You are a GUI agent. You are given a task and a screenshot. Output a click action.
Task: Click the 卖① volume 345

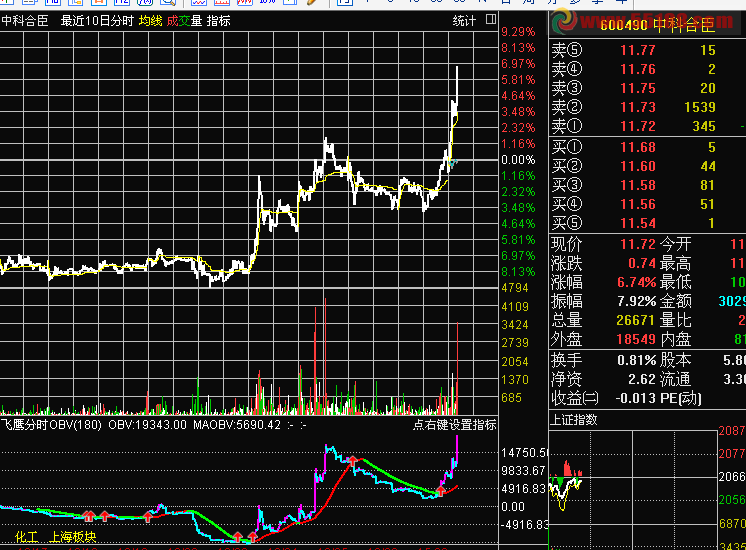point(704,126)
